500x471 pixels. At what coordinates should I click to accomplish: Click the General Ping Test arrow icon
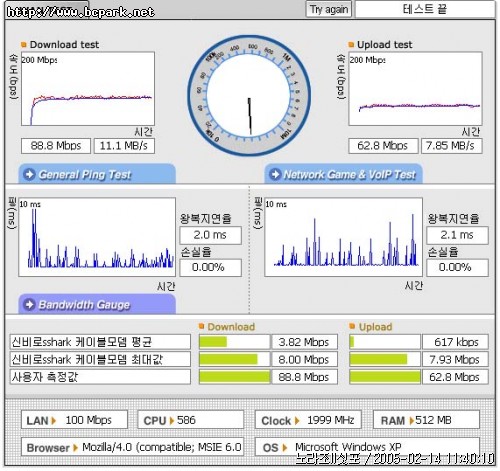click(30, 174)
